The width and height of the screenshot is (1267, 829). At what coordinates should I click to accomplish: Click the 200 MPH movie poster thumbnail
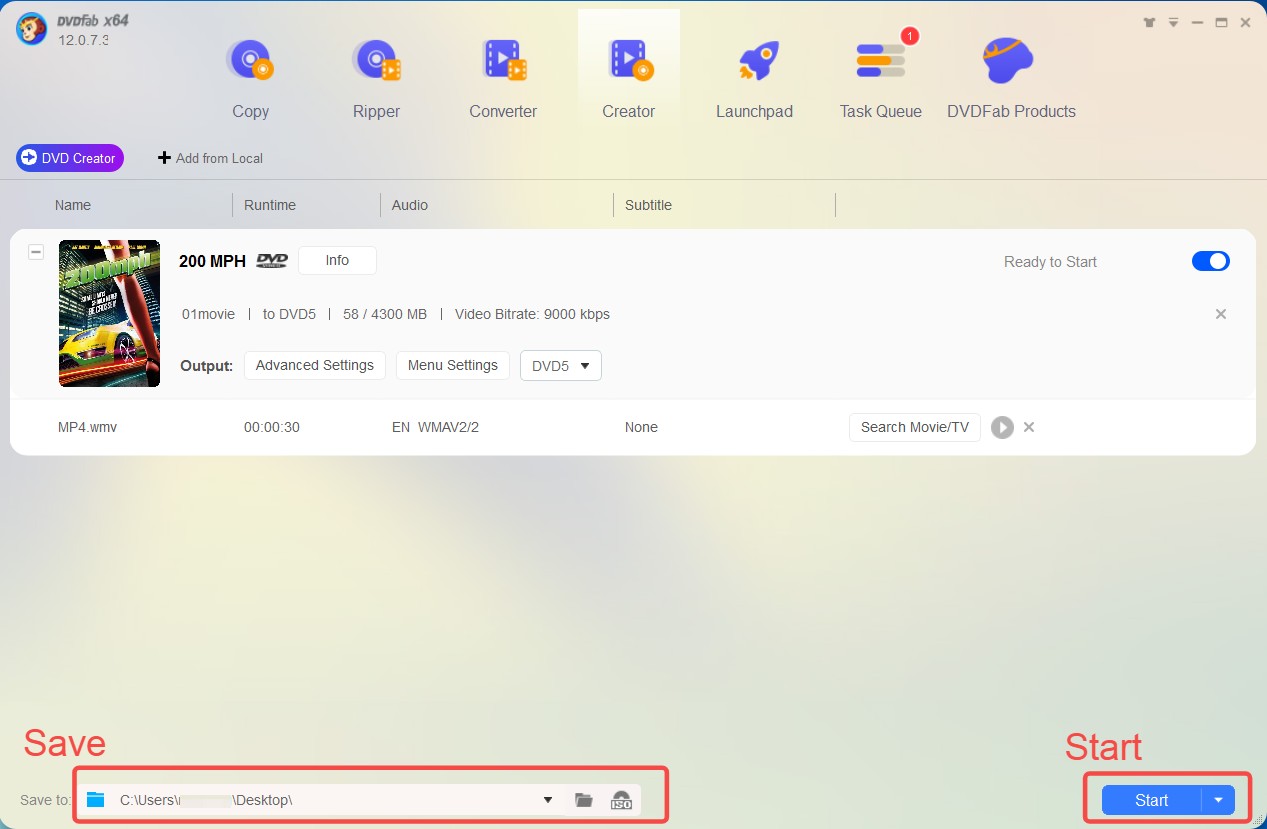[109, 313]
